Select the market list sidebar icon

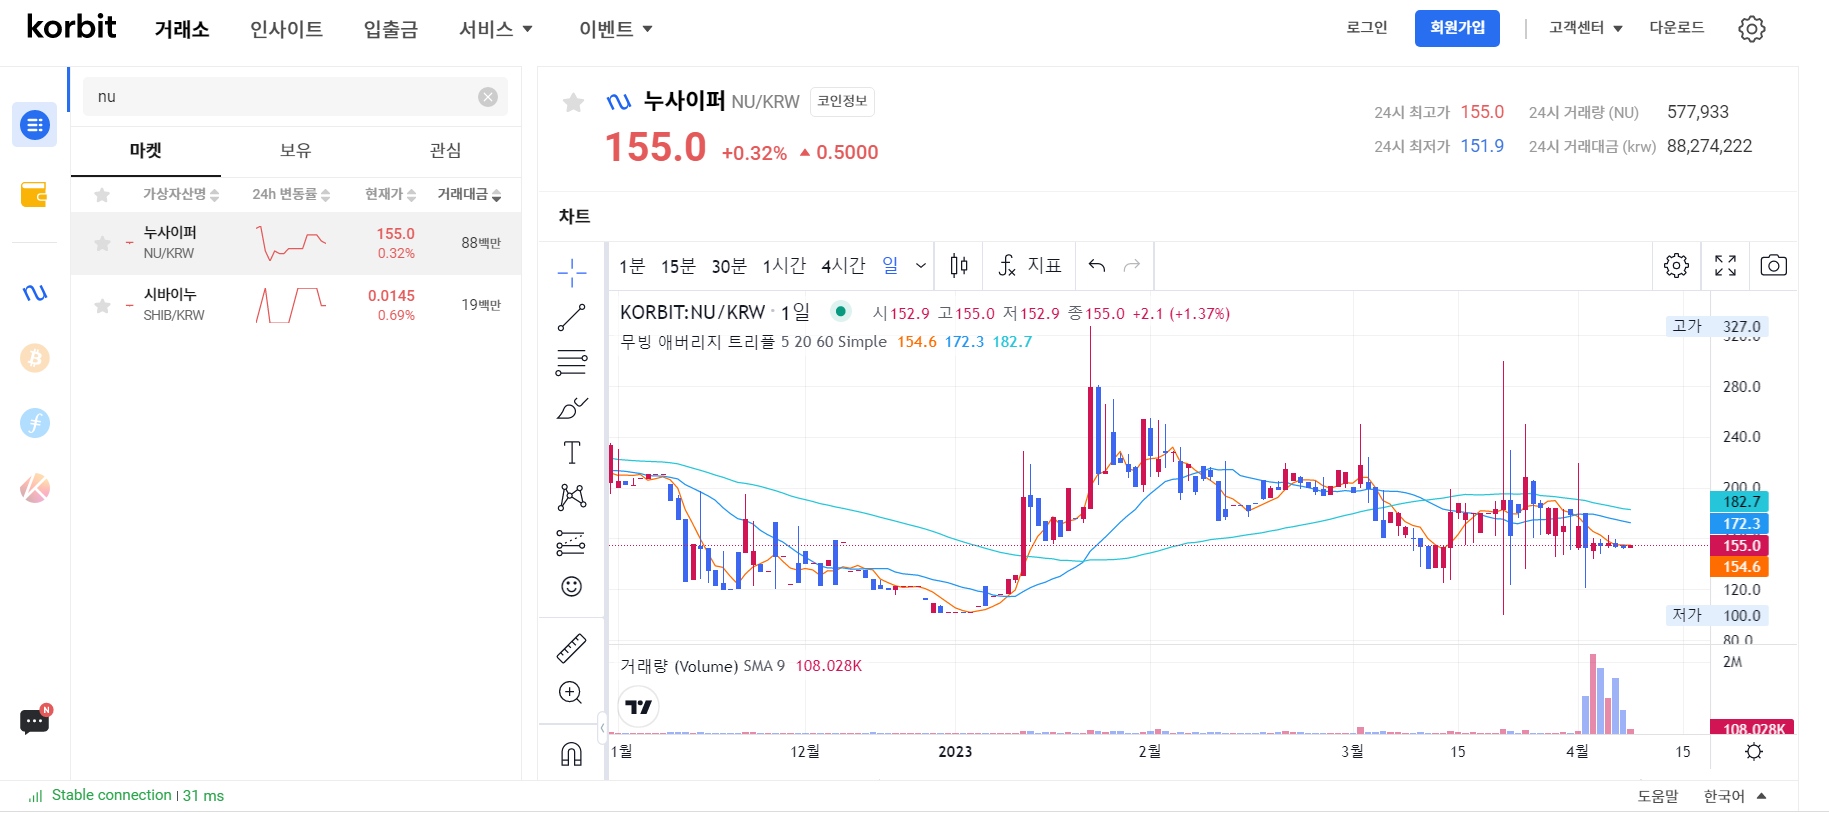click(x=35, y=125)
